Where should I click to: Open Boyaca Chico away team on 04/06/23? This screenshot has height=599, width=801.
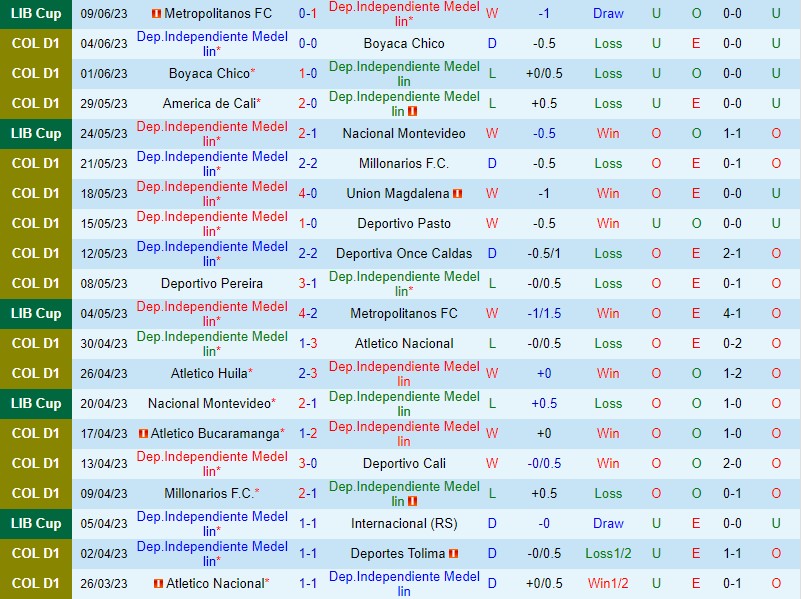[x=404, y=43]
